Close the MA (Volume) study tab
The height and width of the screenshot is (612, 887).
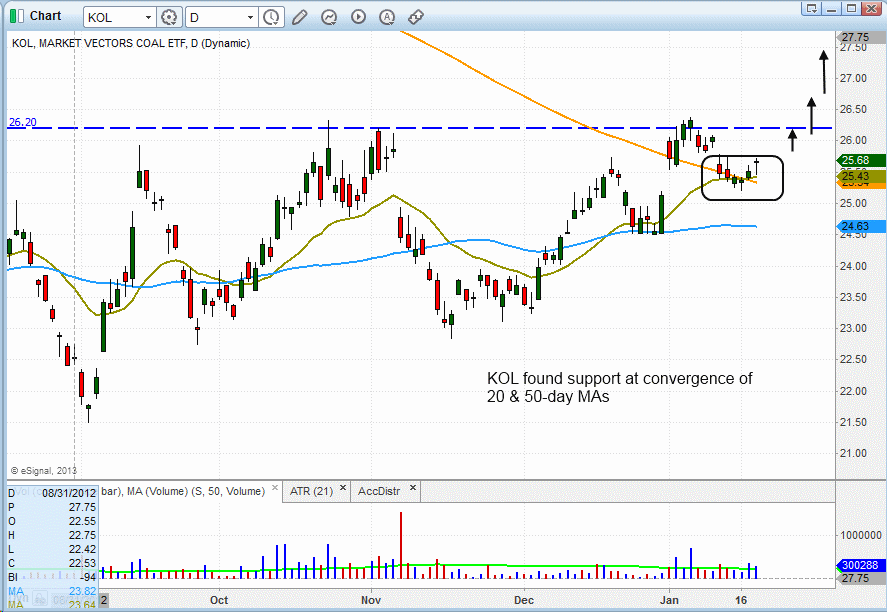coord(275,488)
